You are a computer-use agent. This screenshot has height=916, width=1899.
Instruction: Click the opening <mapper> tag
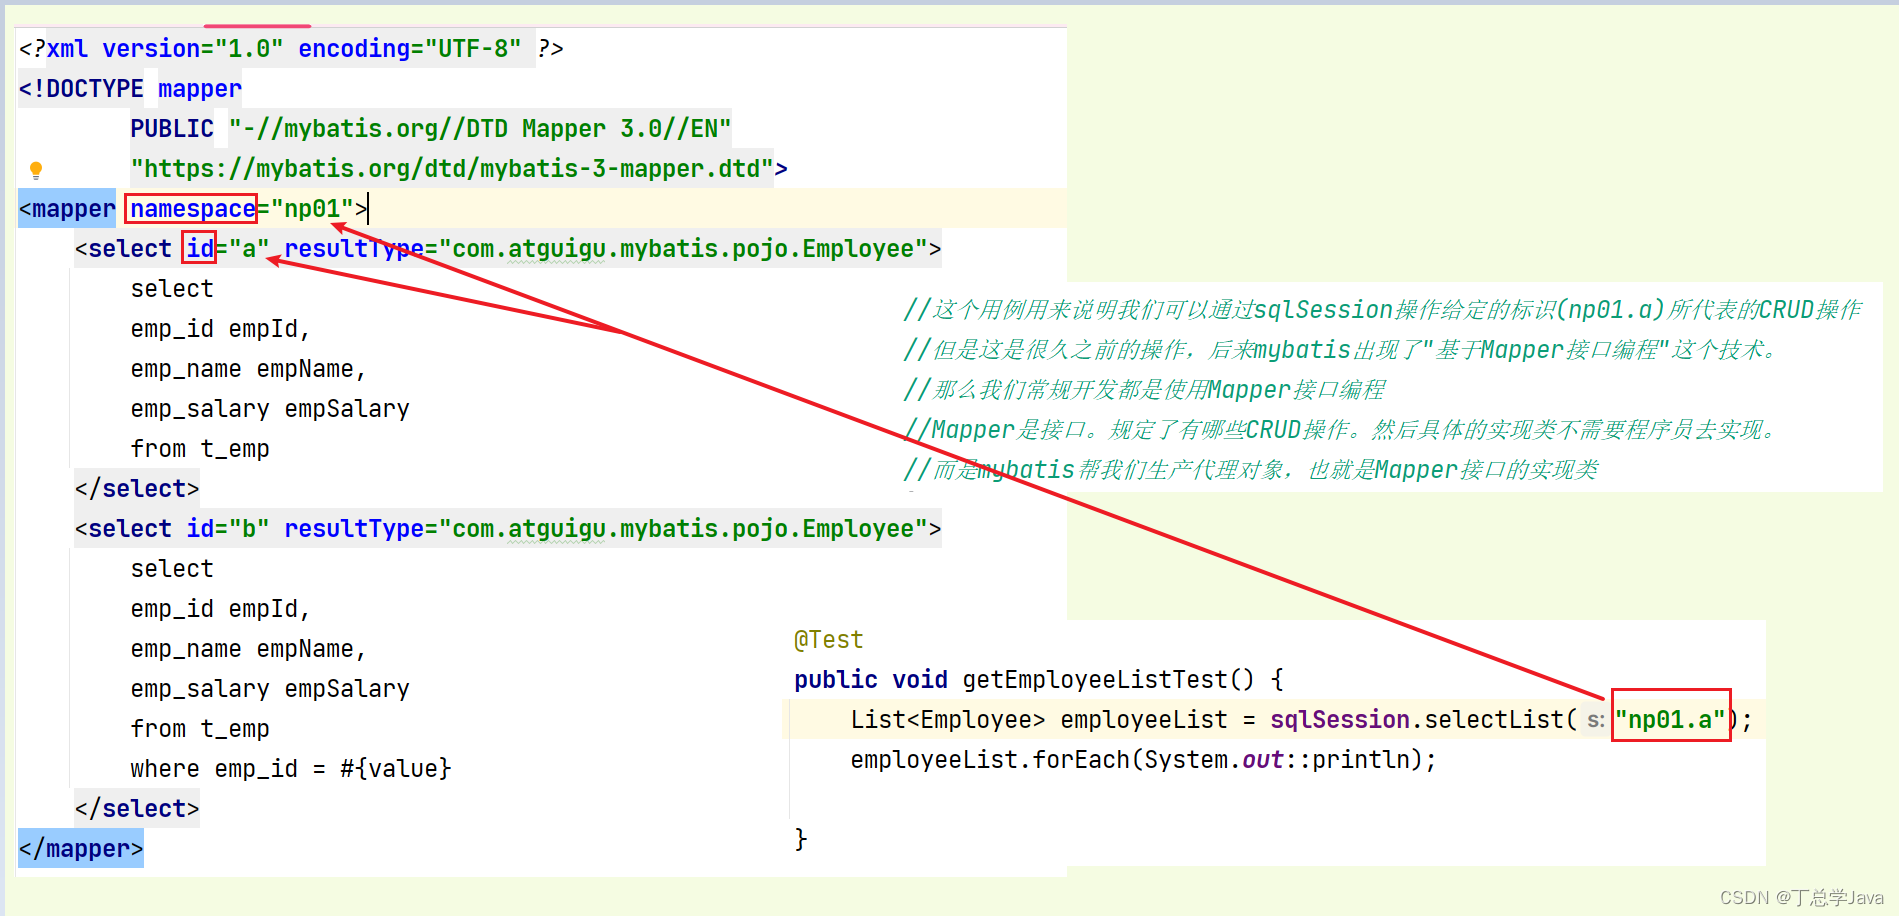65,208
